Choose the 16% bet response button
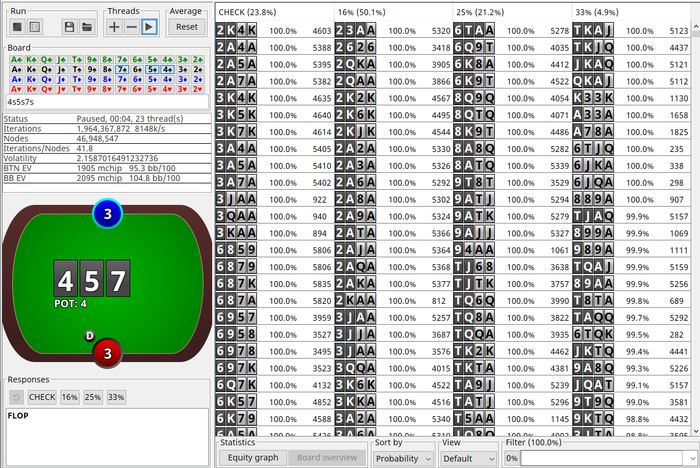 (x=70, y=397)
